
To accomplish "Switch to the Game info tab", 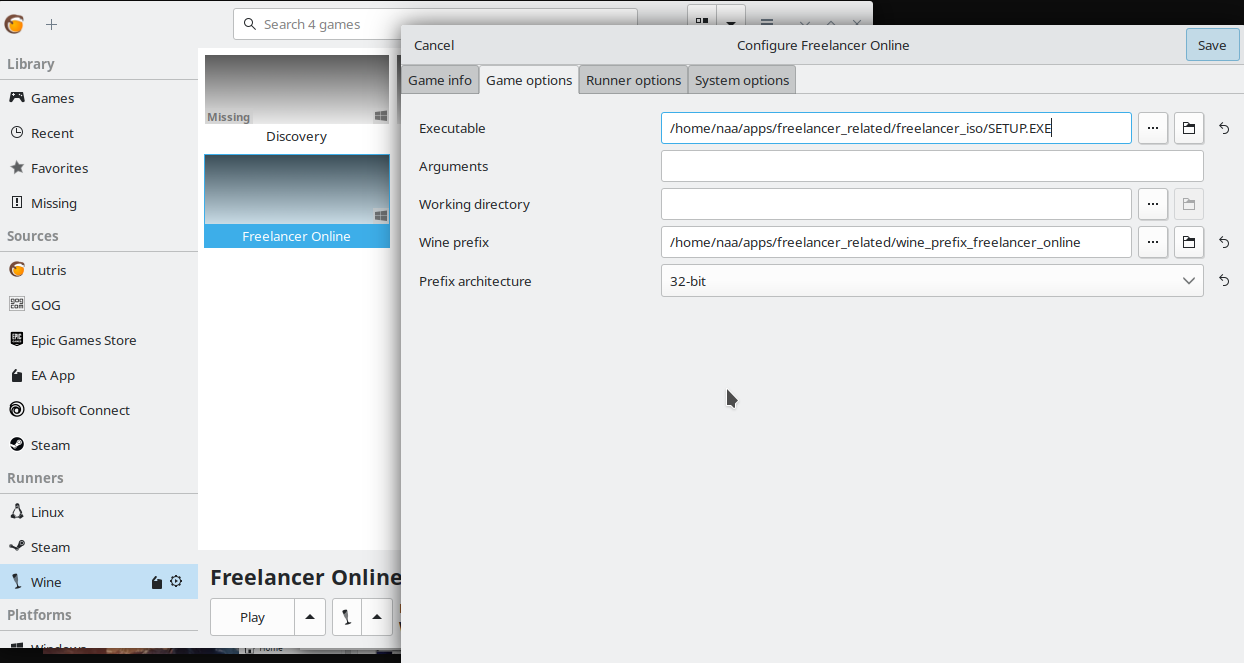I will point(440,80).
